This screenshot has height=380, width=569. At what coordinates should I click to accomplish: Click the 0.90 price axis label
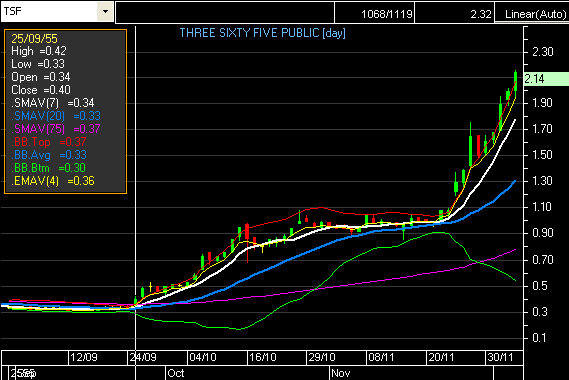click(543, 233)
